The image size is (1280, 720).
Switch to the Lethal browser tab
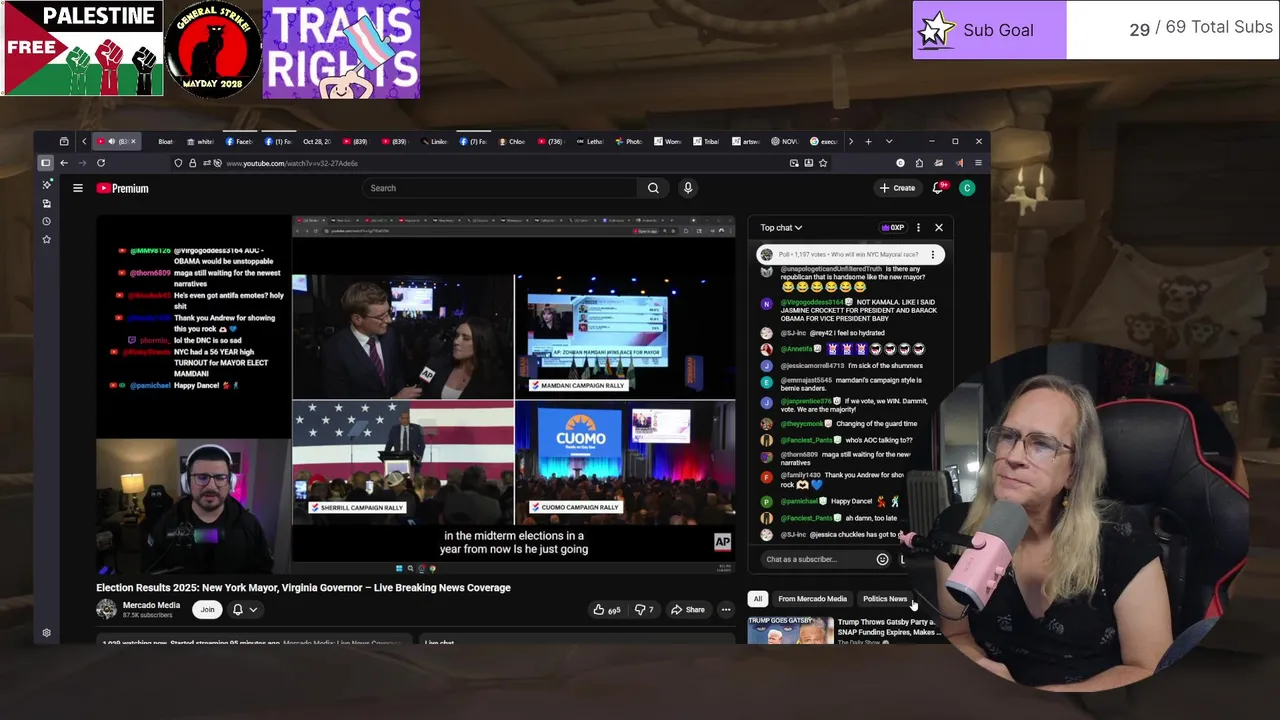click(590, 142)
